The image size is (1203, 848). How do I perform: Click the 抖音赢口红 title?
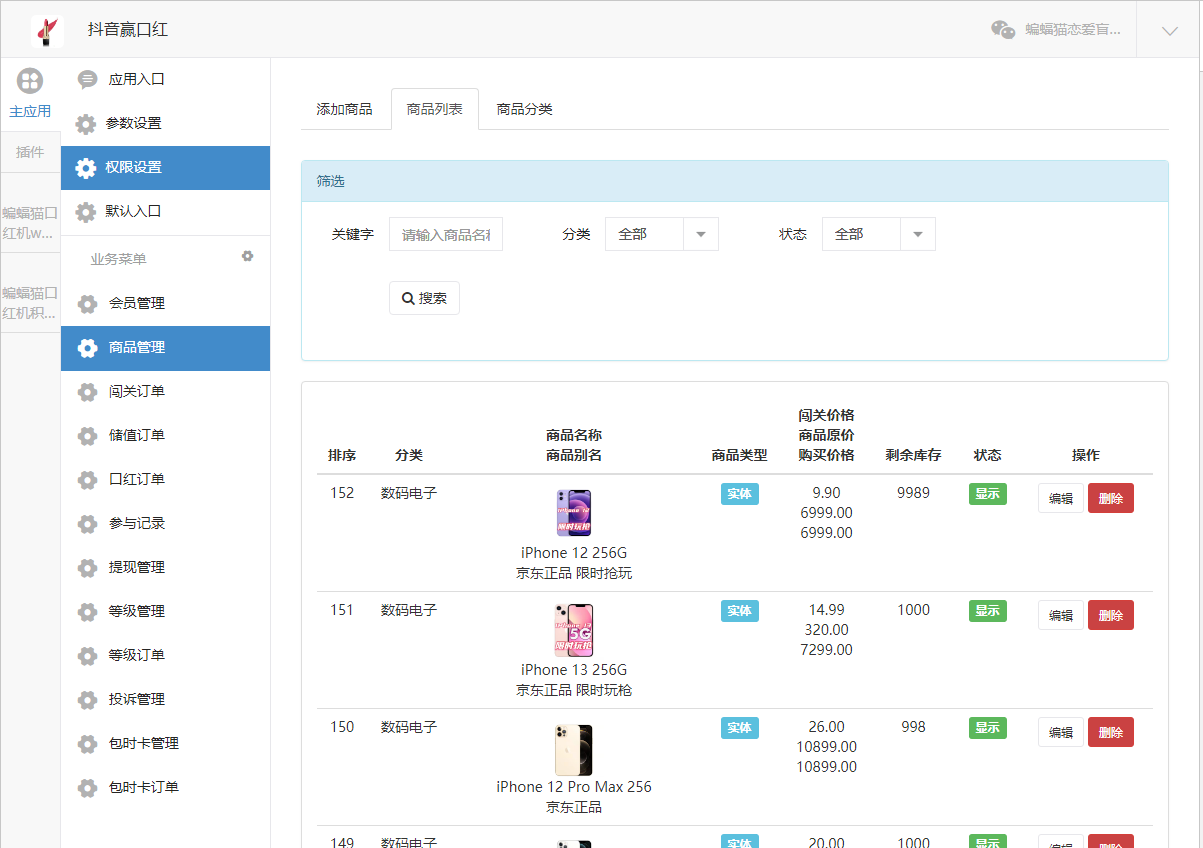pyautogui.click(x=128, y=30)
